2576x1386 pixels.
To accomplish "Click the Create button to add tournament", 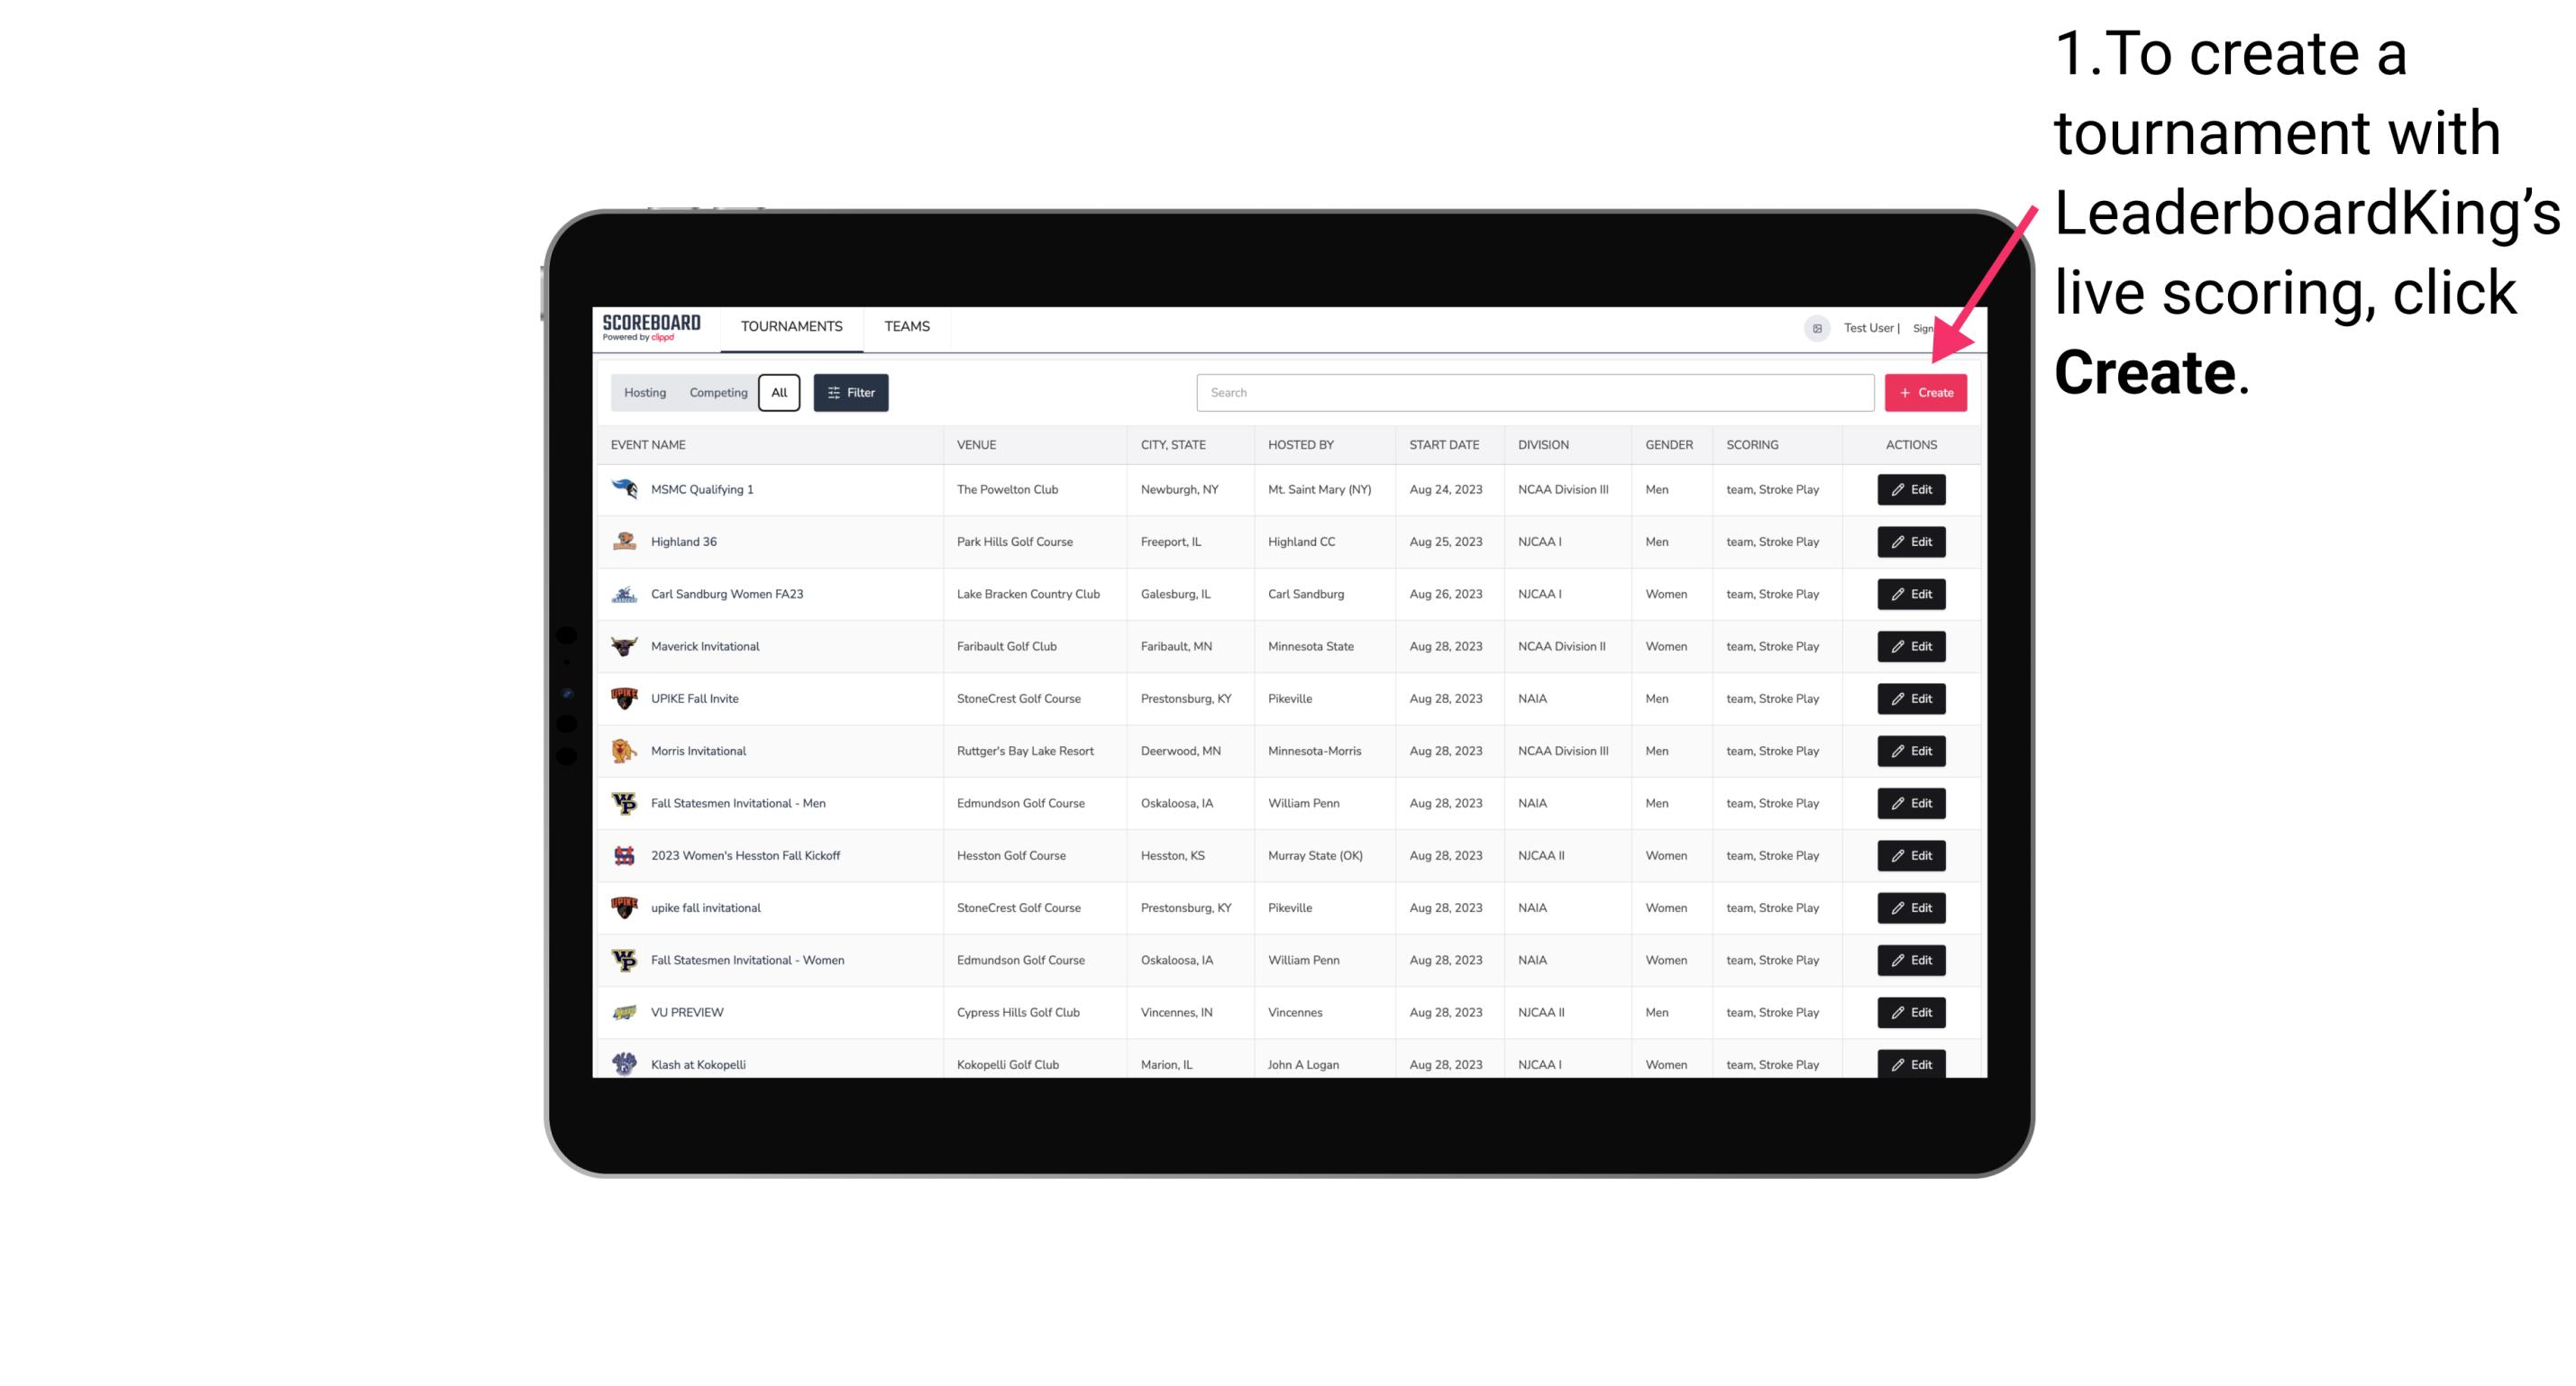I will point(1925,393).
